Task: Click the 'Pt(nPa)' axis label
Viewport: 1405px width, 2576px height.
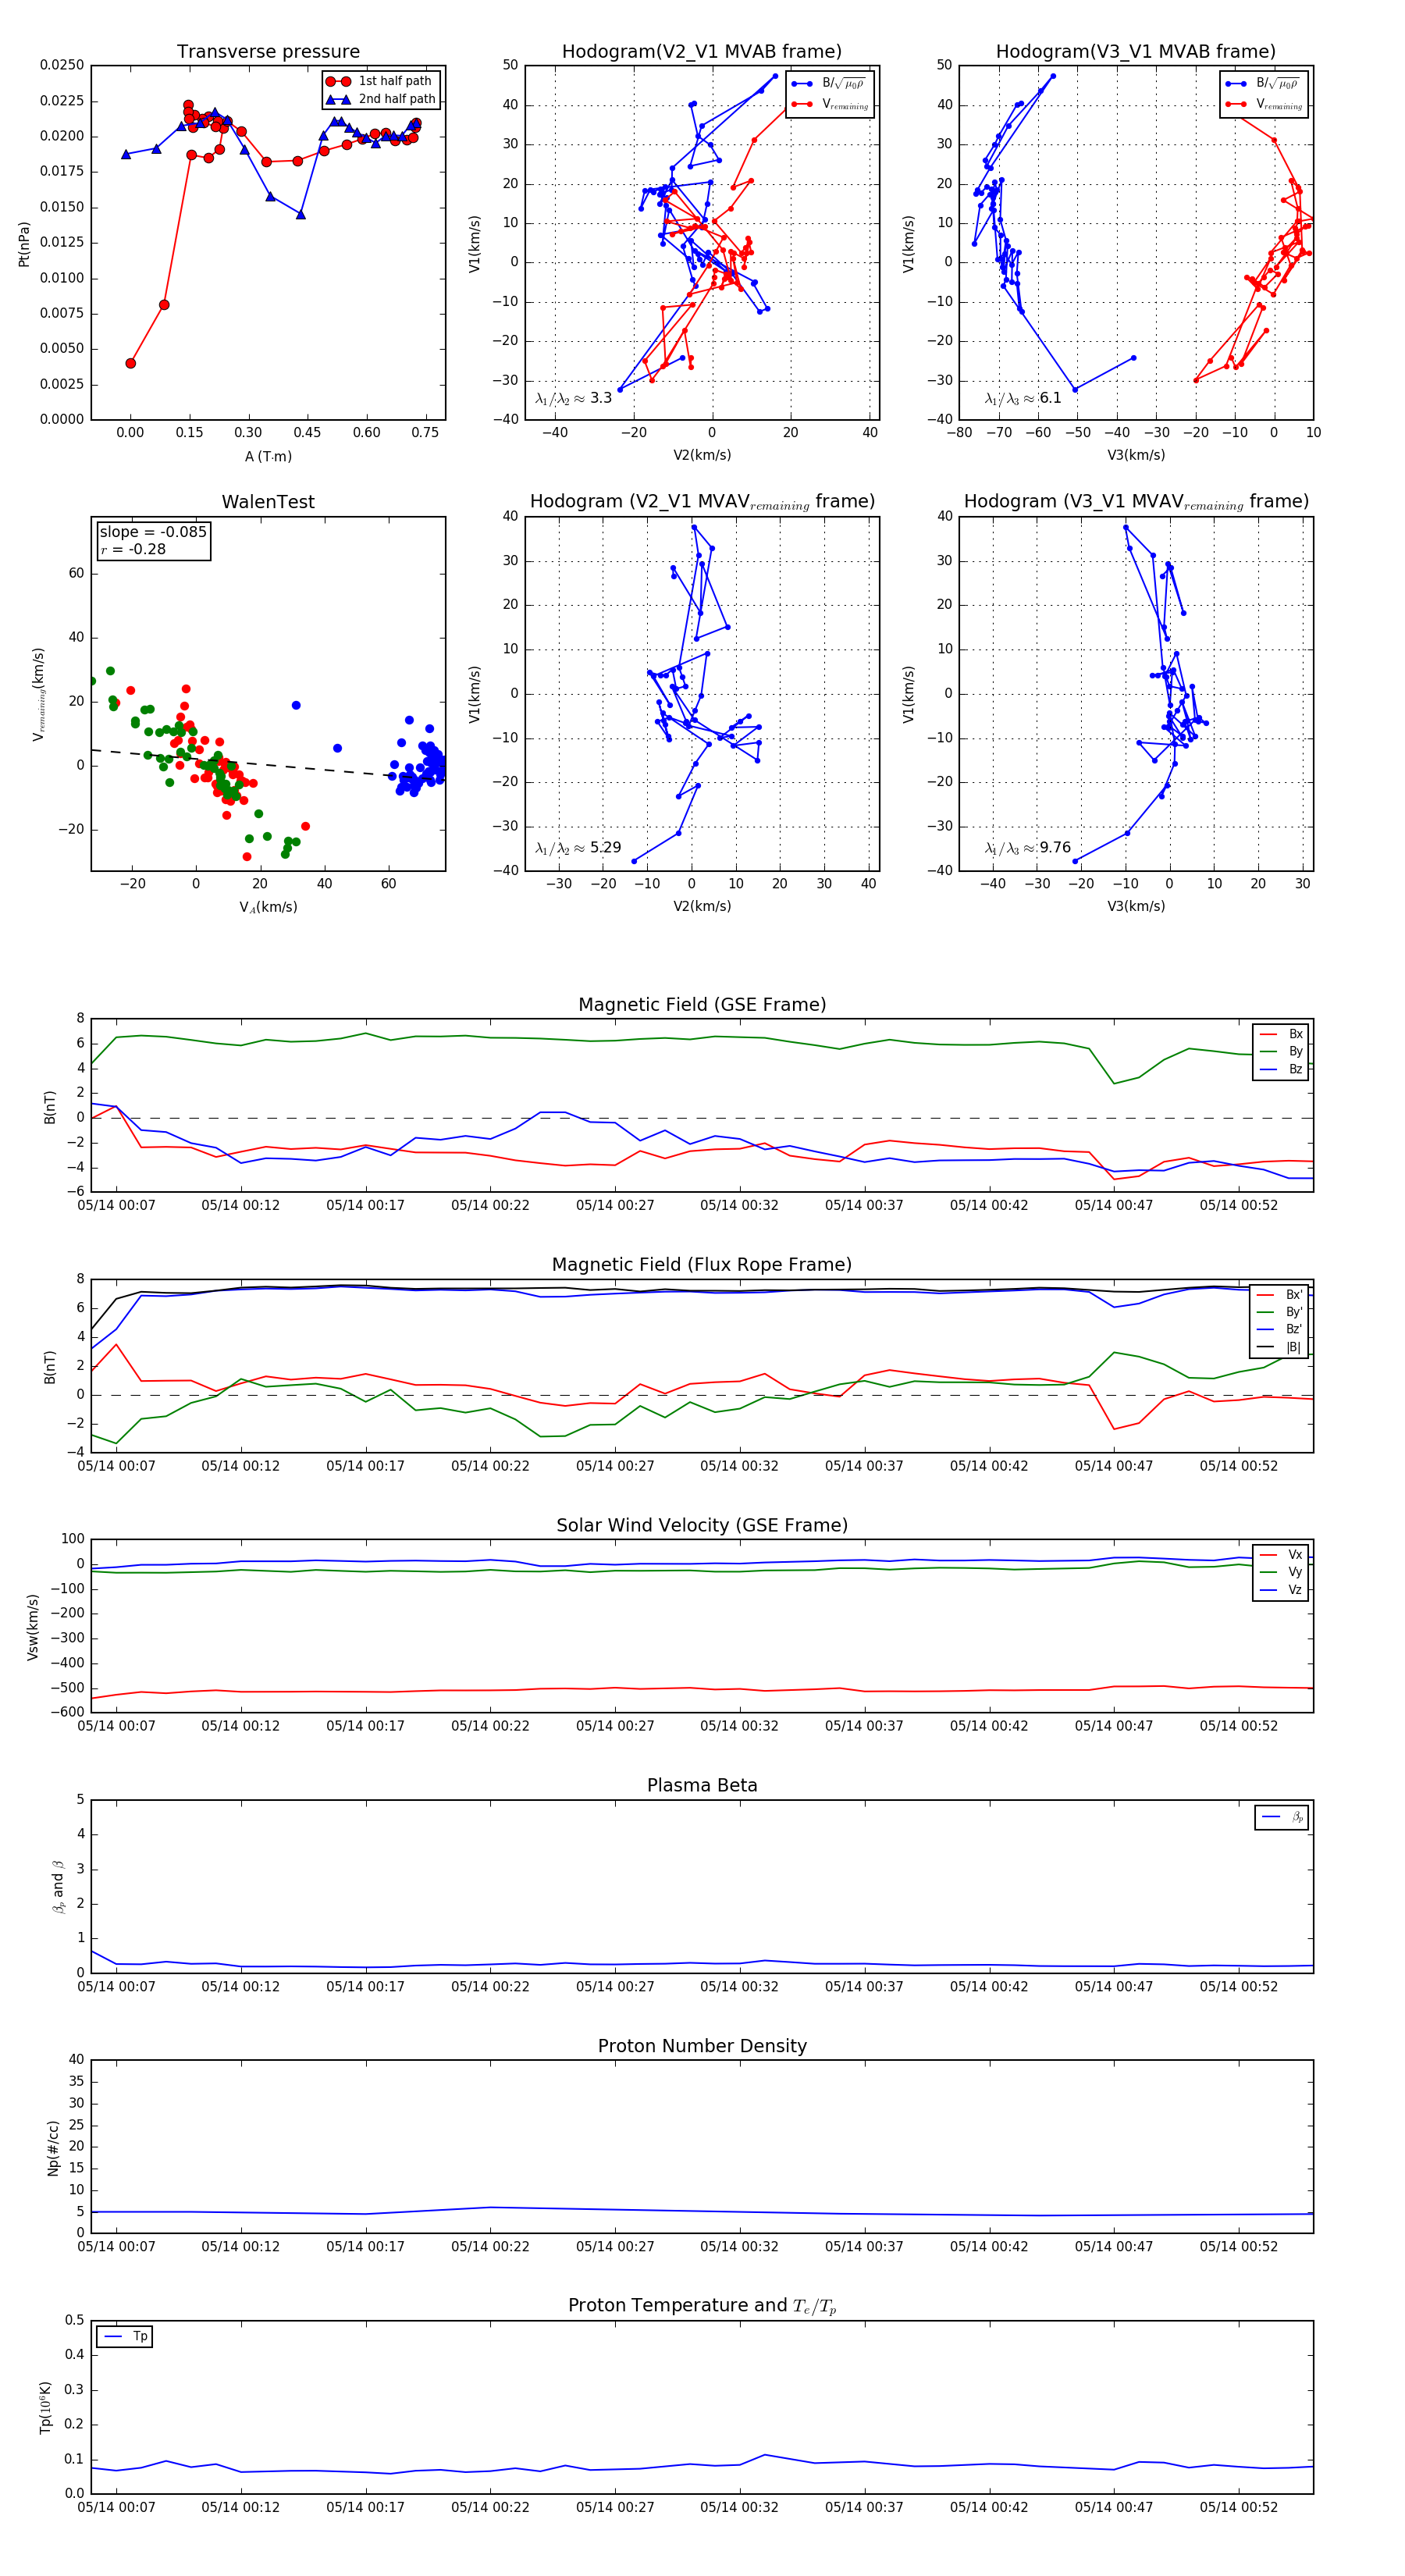Action: pyautogui.click(x=24, y=244)
